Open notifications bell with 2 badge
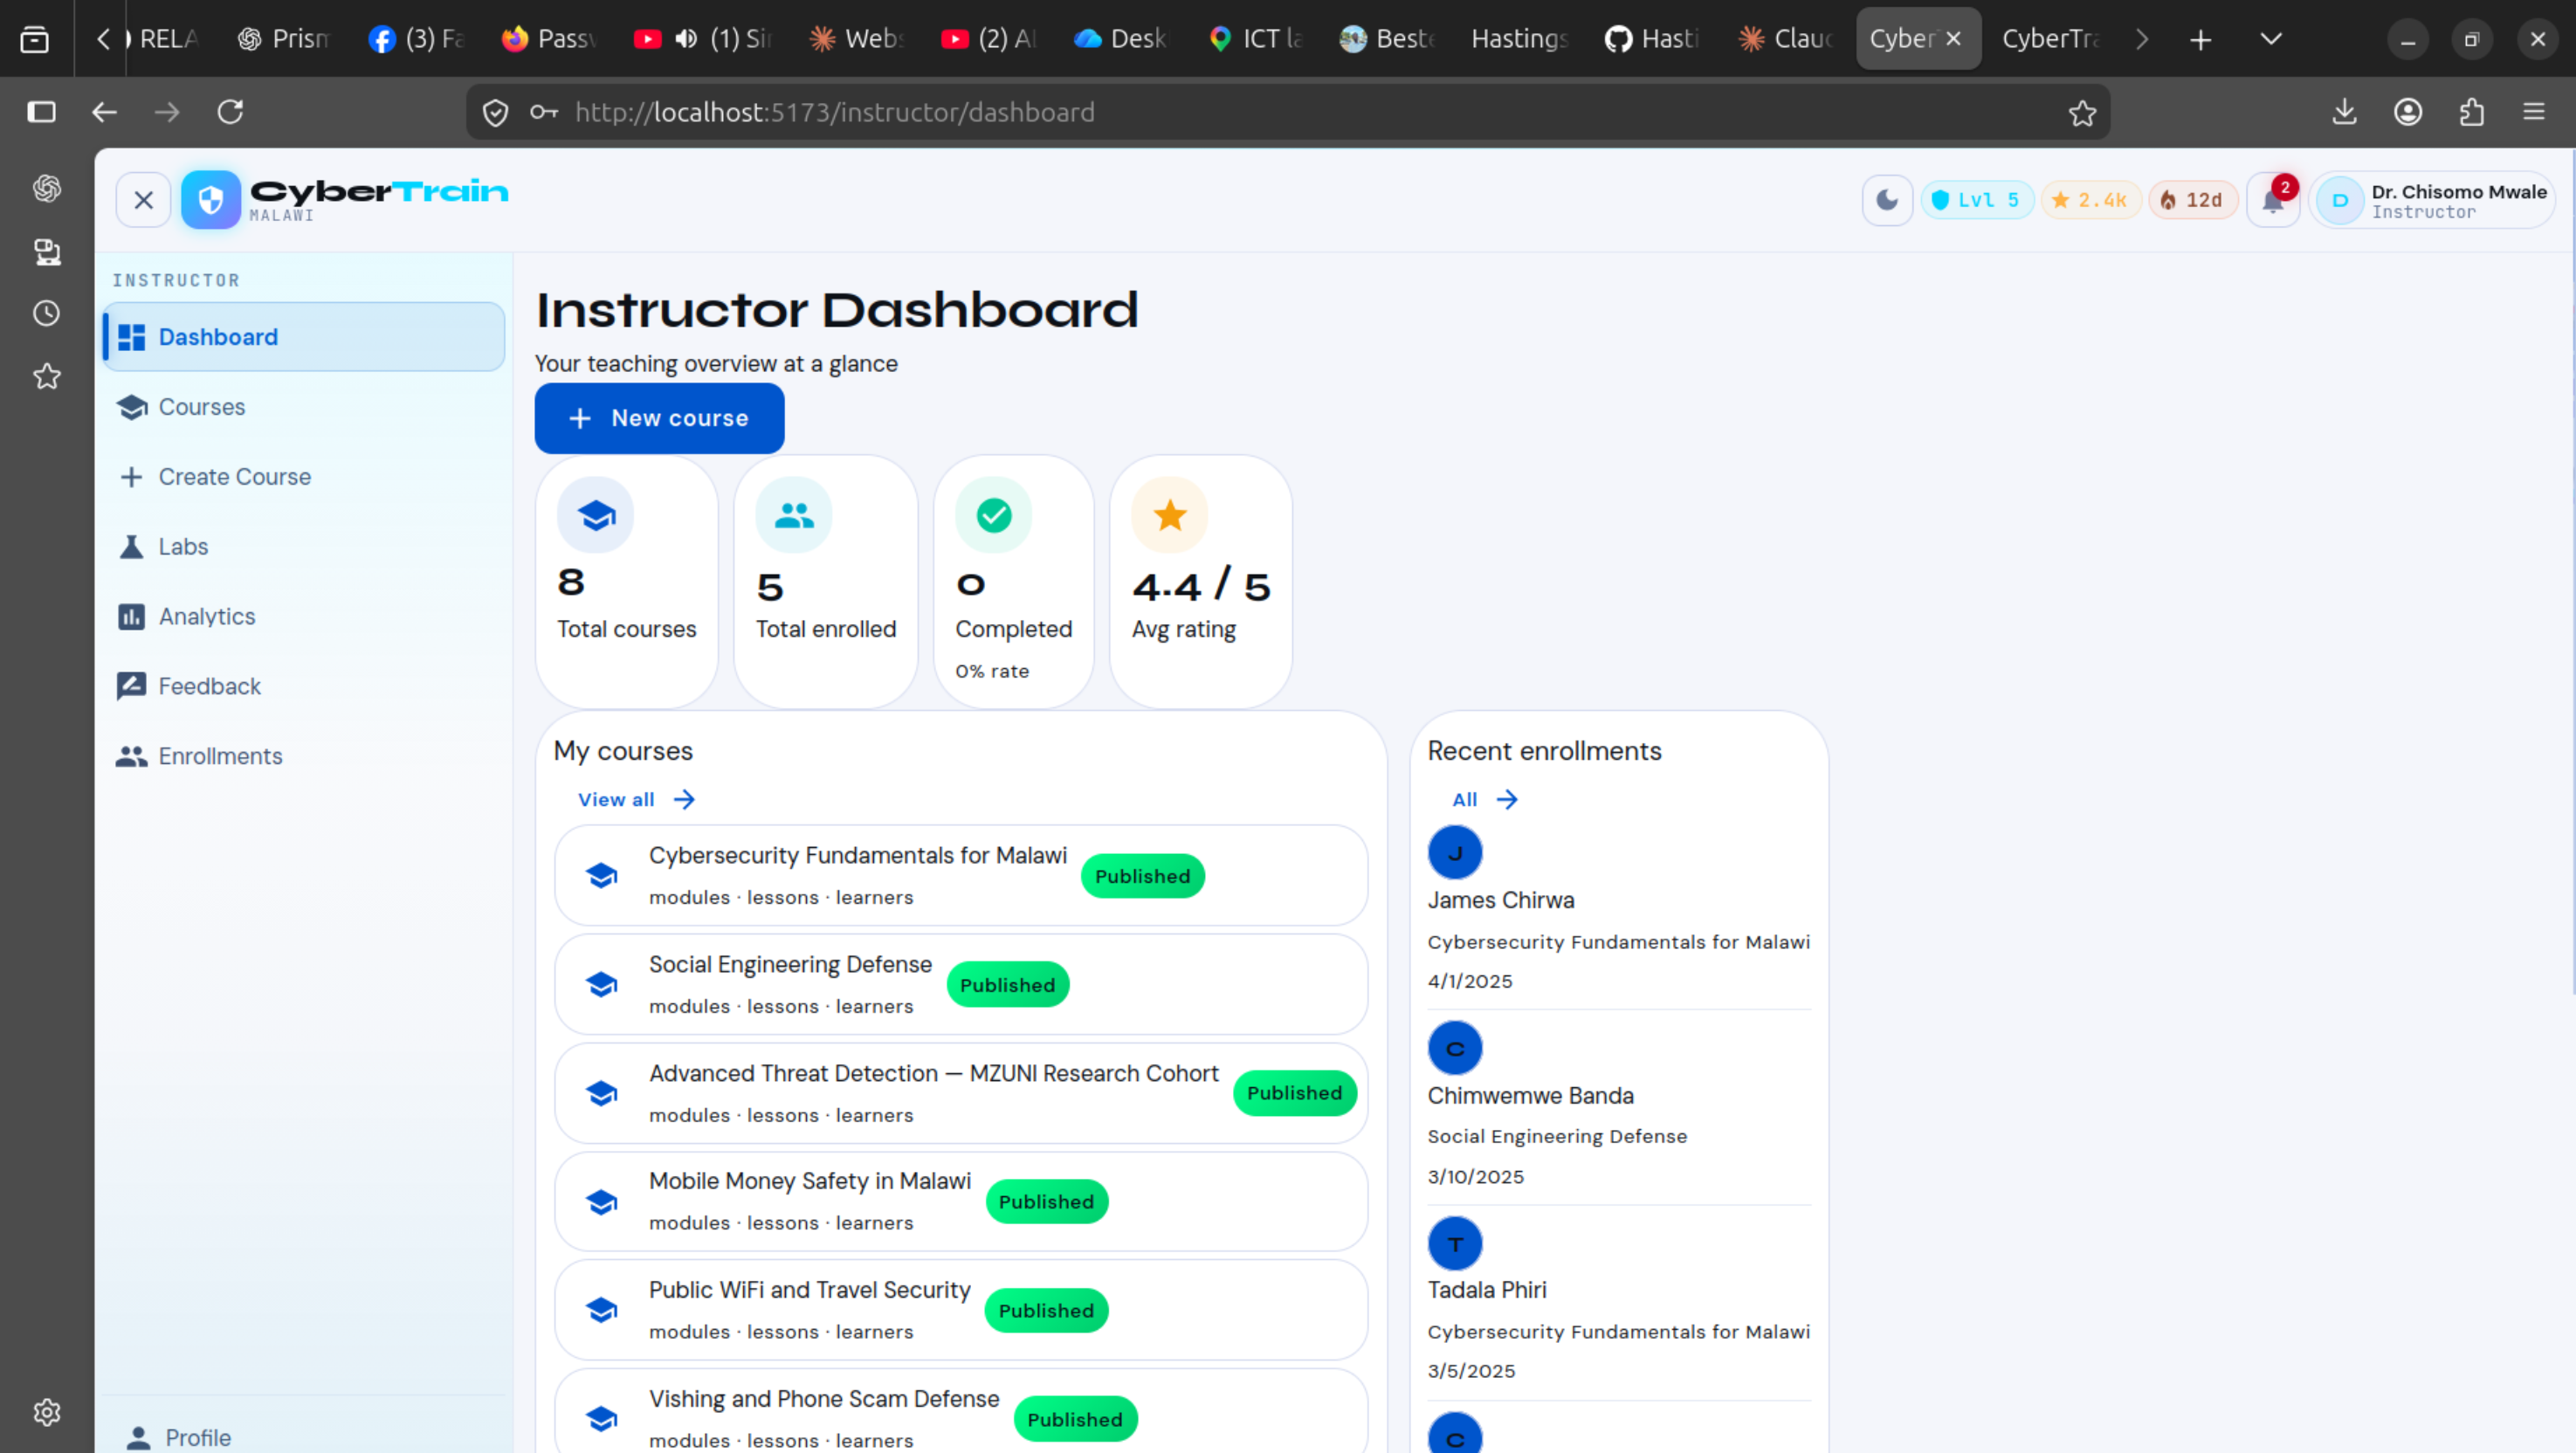Image resolution: width=2576 pixels, height=1453 pixels. 2273,200
